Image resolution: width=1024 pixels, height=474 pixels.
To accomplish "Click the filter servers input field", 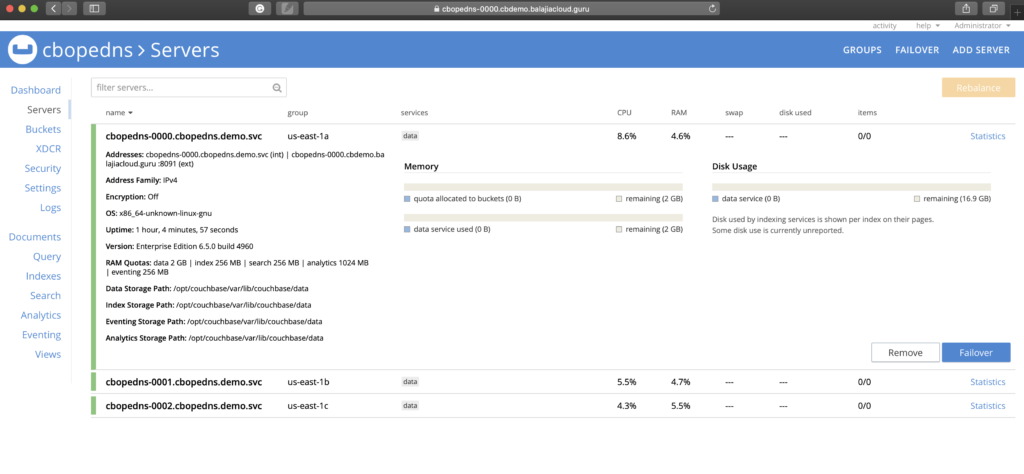I will click(180, 88).
